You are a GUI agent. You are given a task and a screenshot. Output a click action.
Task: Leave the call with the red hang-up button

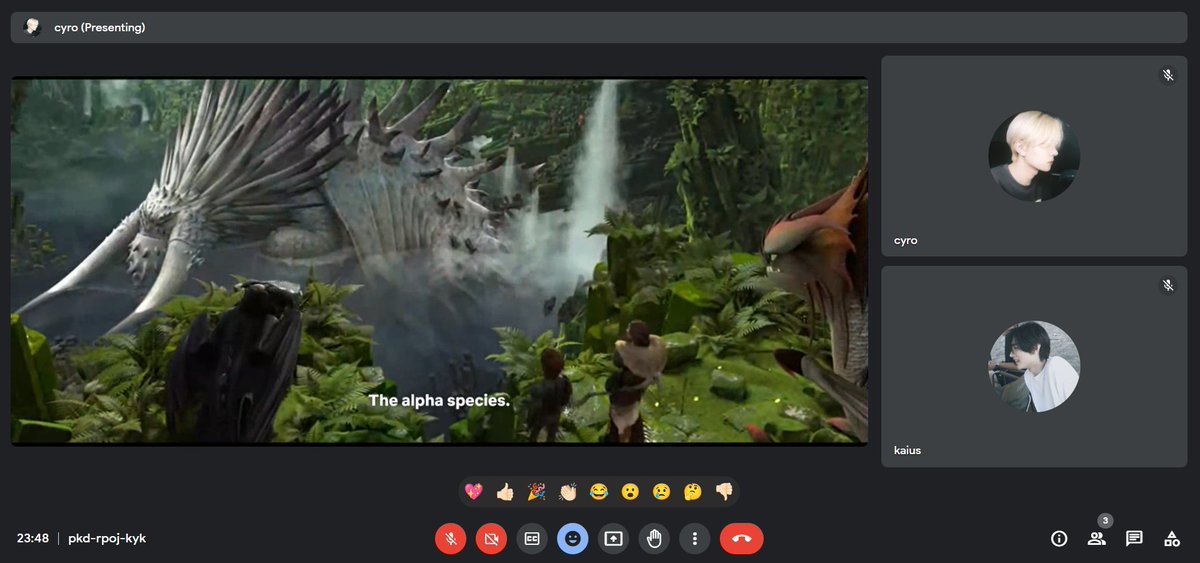pos(741,538)
